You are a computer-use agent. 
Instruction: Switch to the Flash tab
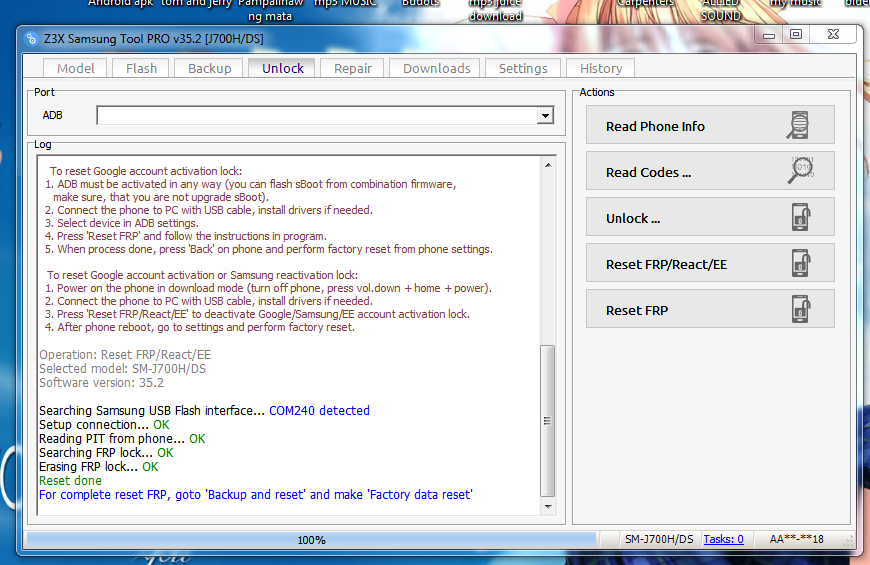click(x=141, y=68)
